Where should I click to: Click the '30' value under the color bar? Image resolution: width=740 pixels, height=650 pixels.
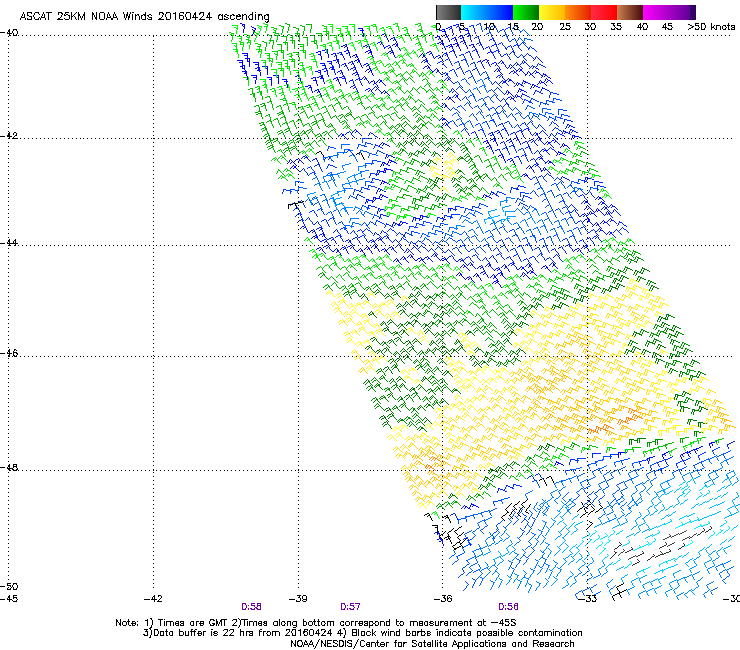coord(590,27)
